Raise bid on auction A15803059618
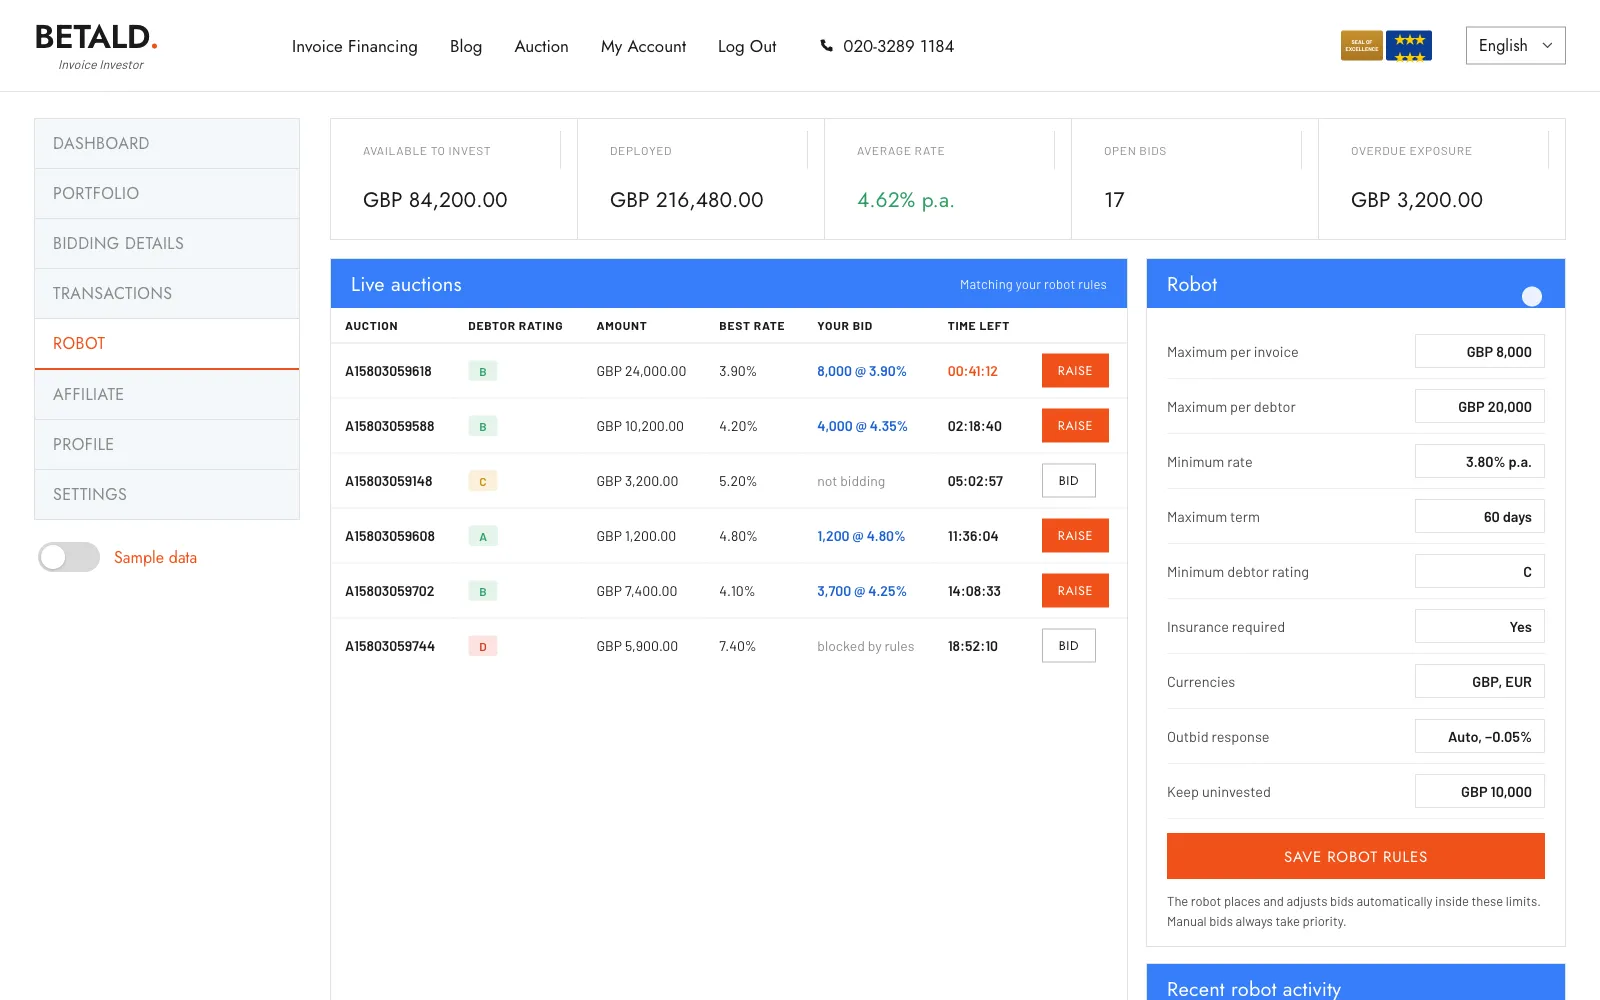1600x1000 pixels. pos(1075,371)
